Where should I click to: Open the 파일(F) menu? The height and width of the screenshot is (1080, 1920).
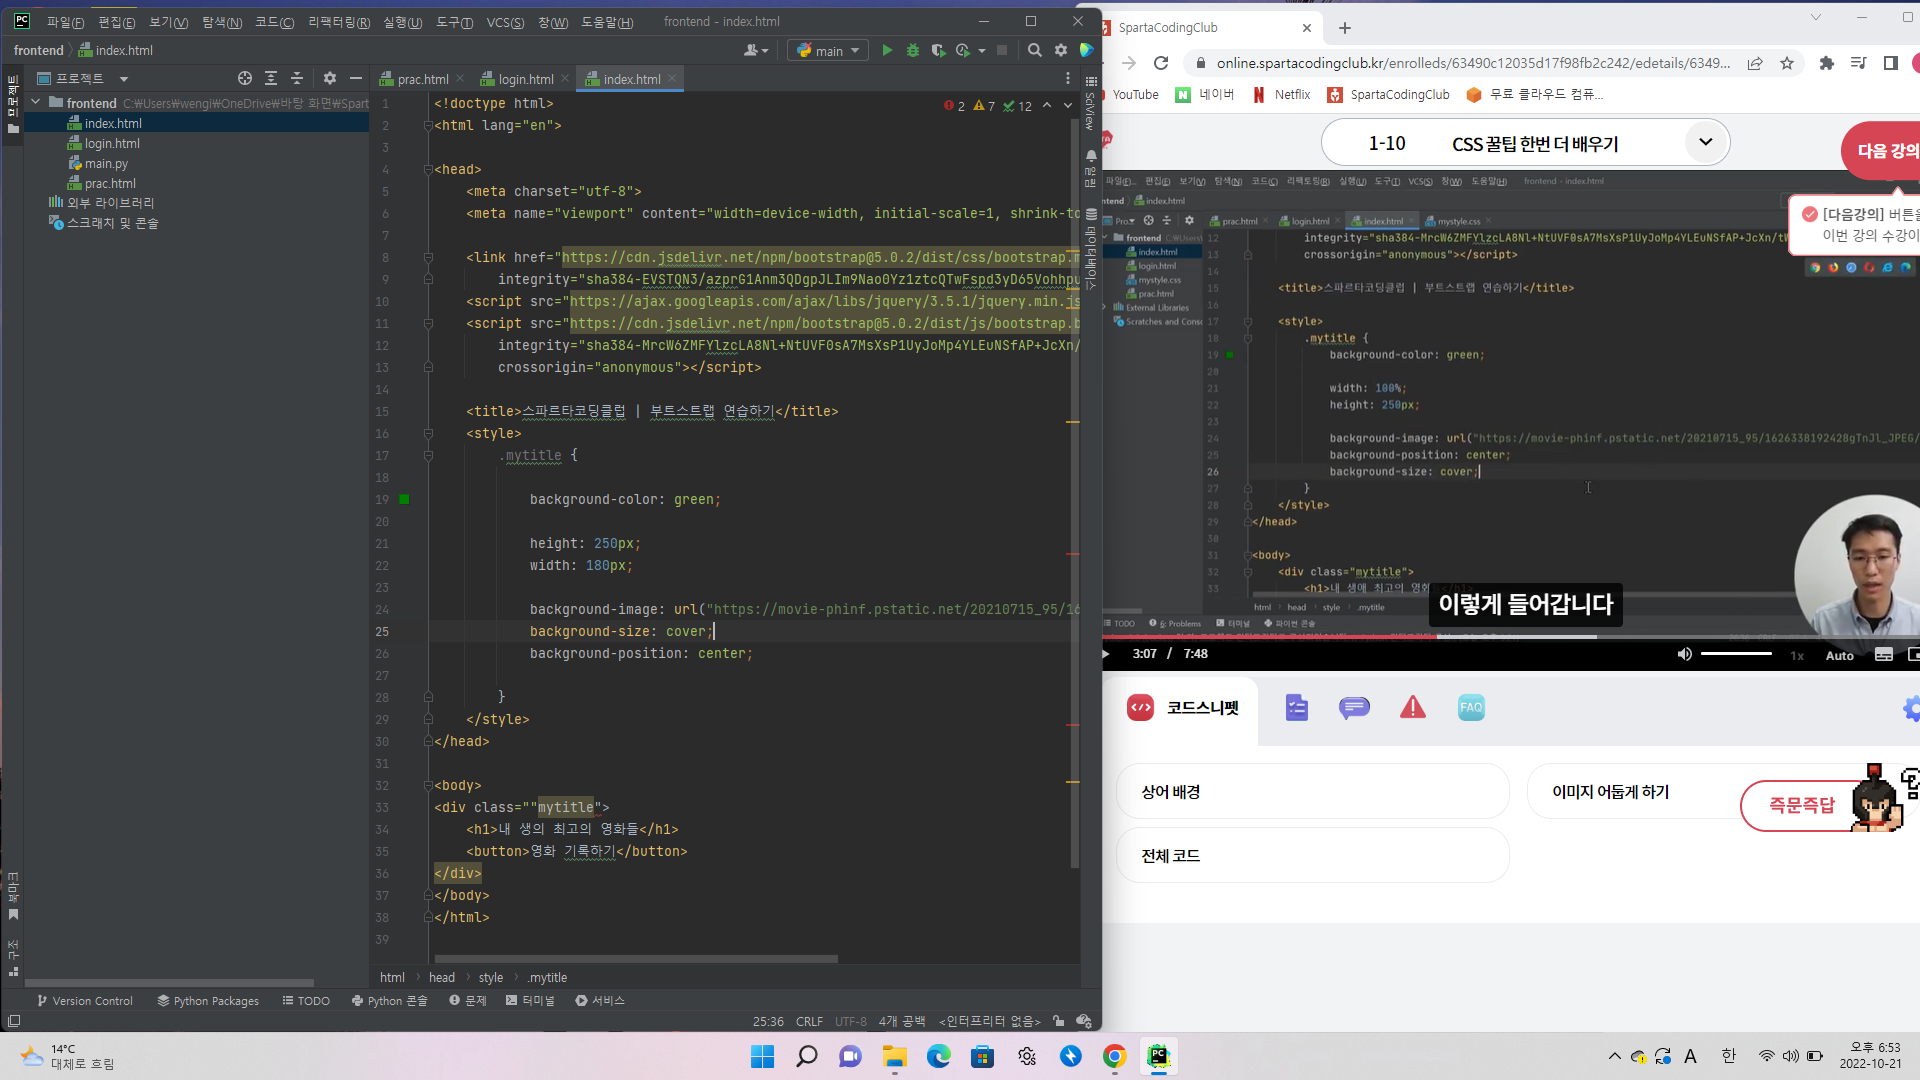coord(65,22)
